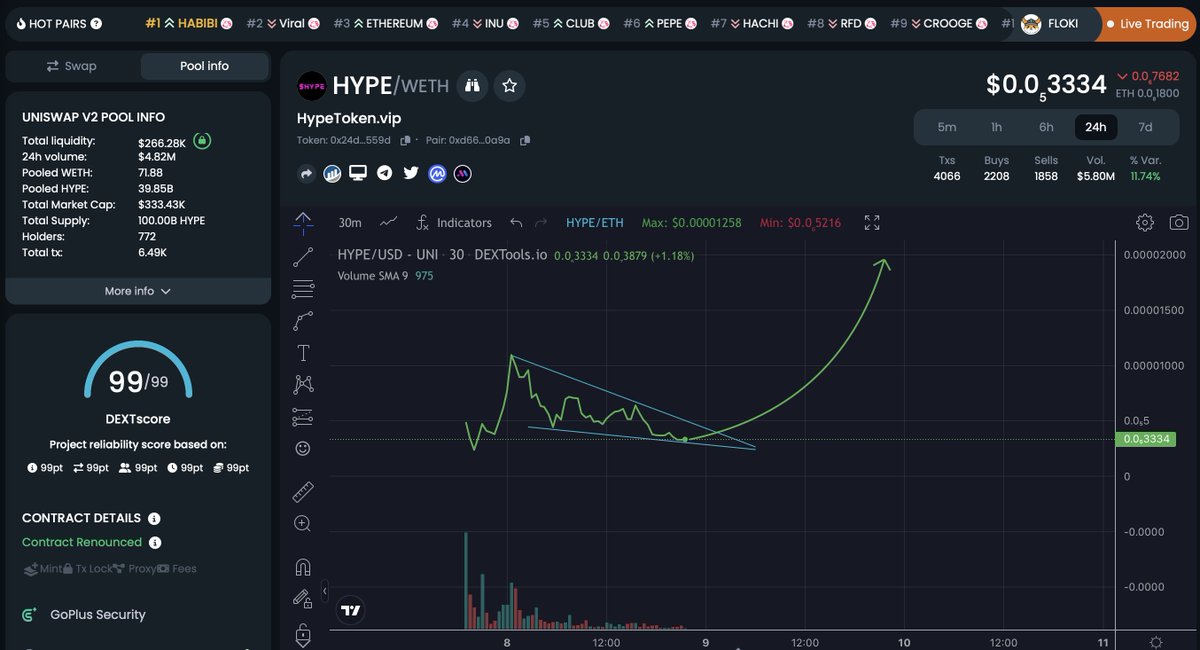Switch chart pair to HYPE/ETH
The height and width of the screenshot is (650, 1200).
coord(594,223)
